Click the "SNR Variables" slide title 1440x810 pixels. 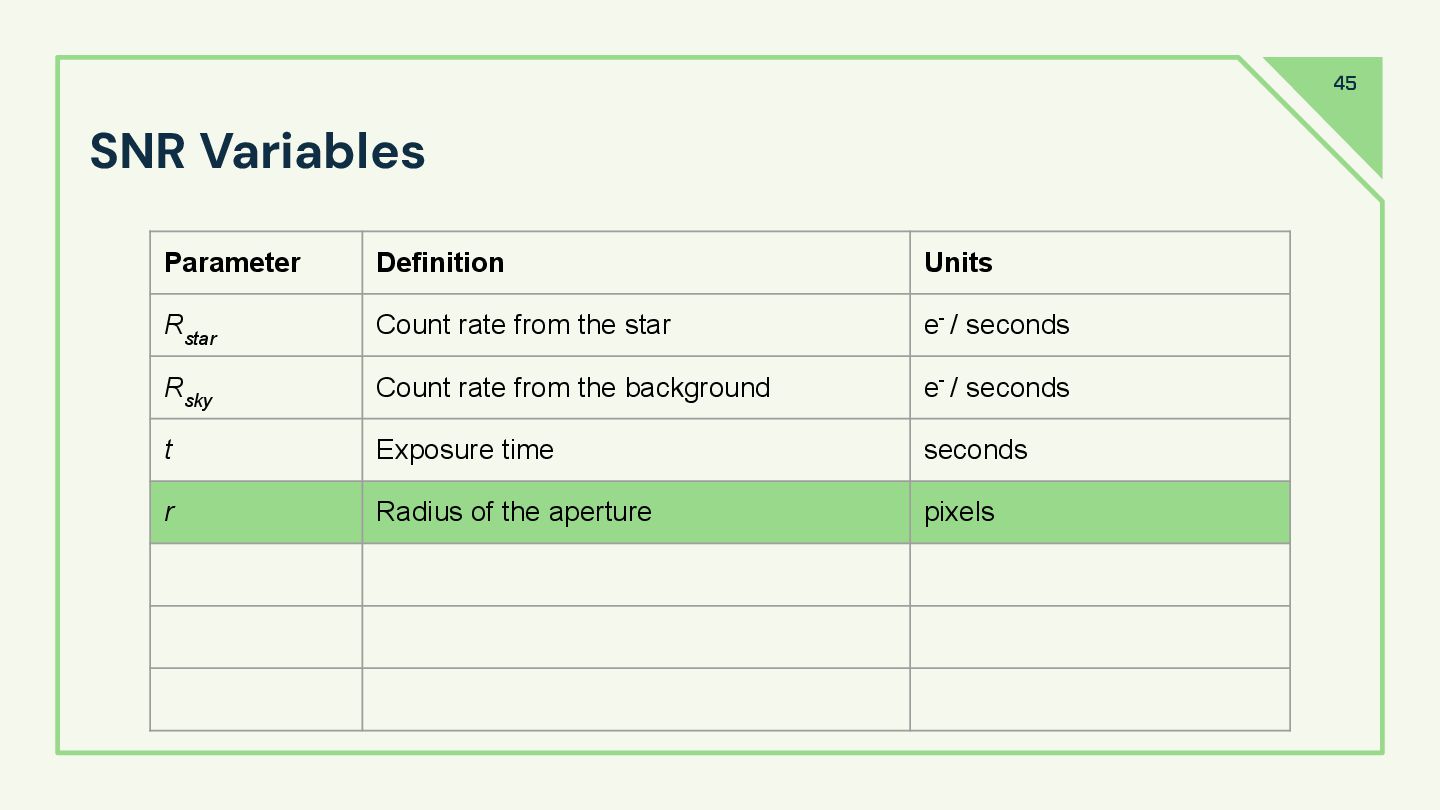point(257,152)
